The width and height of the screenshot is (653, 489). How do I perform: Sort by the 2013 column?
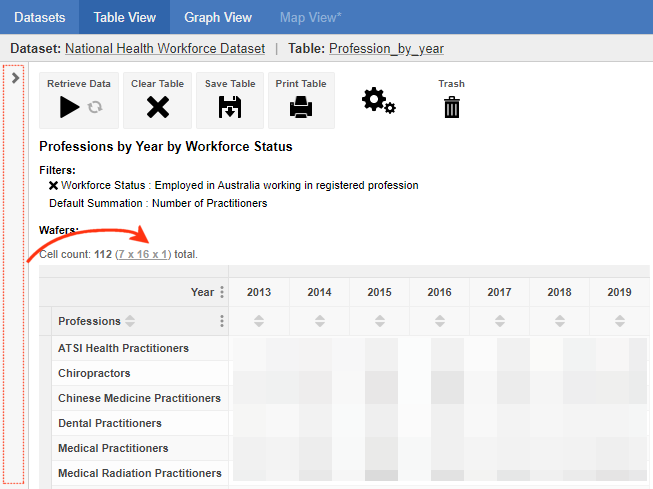pos(259,322)
